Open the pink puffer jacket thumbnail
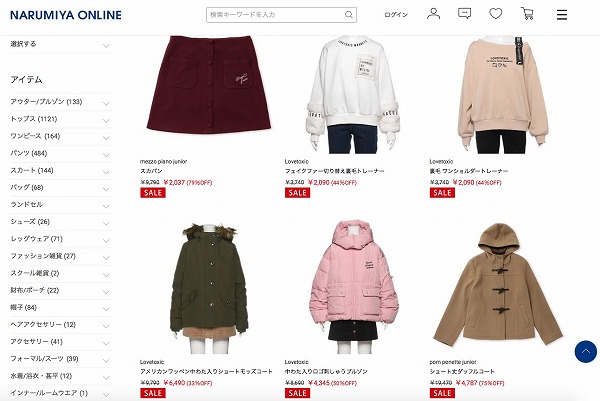Image resolution: width=600 pixels, height=401 pixels. 354,286
